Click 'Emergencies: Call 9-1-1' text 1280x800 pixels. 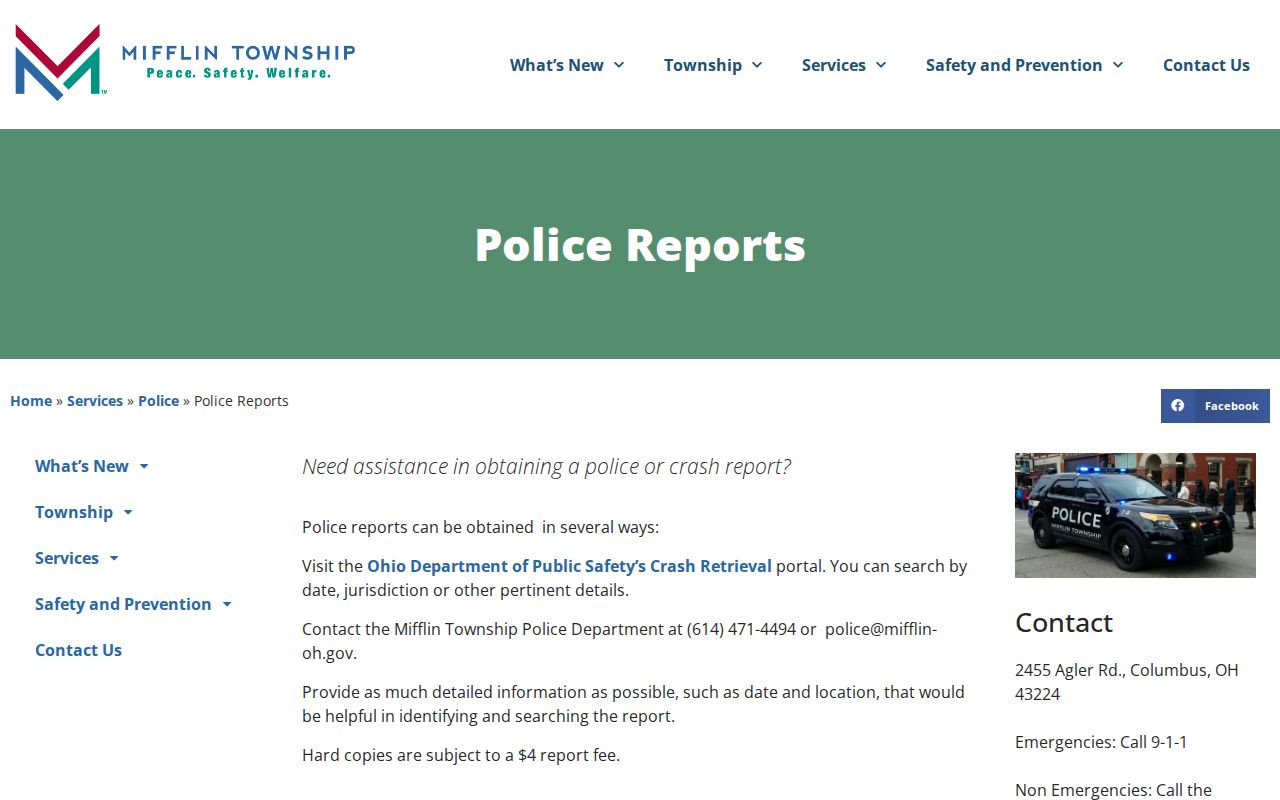[1101, 742]
